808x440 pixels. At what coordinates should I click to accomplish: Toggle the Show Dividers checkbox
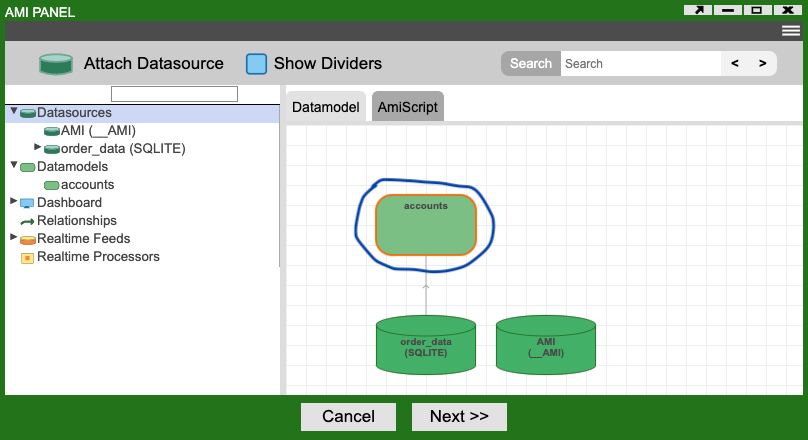pyautogui.click(x=257, y=64)
